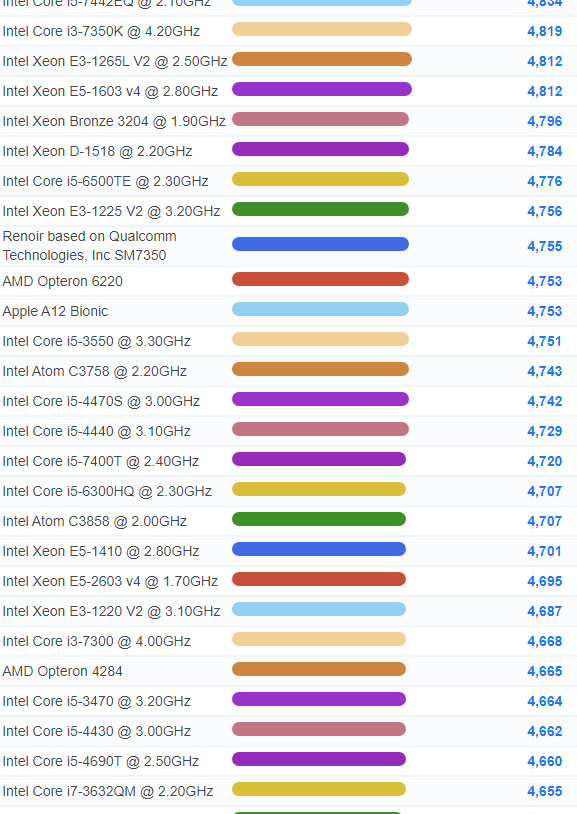
Task: Click score 4,687 for Xeon E3-1220 V2
Action: [x=545, y=612]
